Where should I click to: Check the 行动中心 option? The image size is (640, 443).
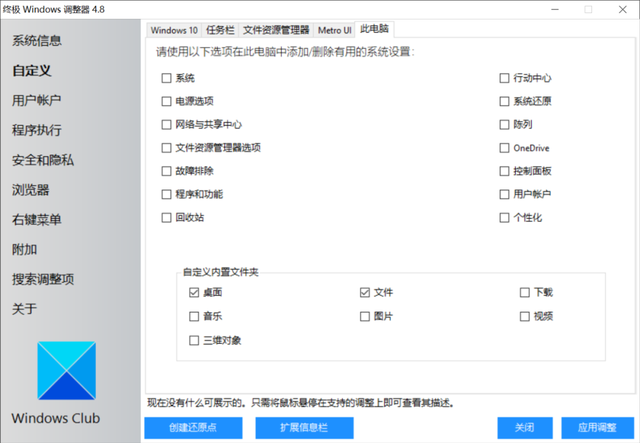click(504, 78)
